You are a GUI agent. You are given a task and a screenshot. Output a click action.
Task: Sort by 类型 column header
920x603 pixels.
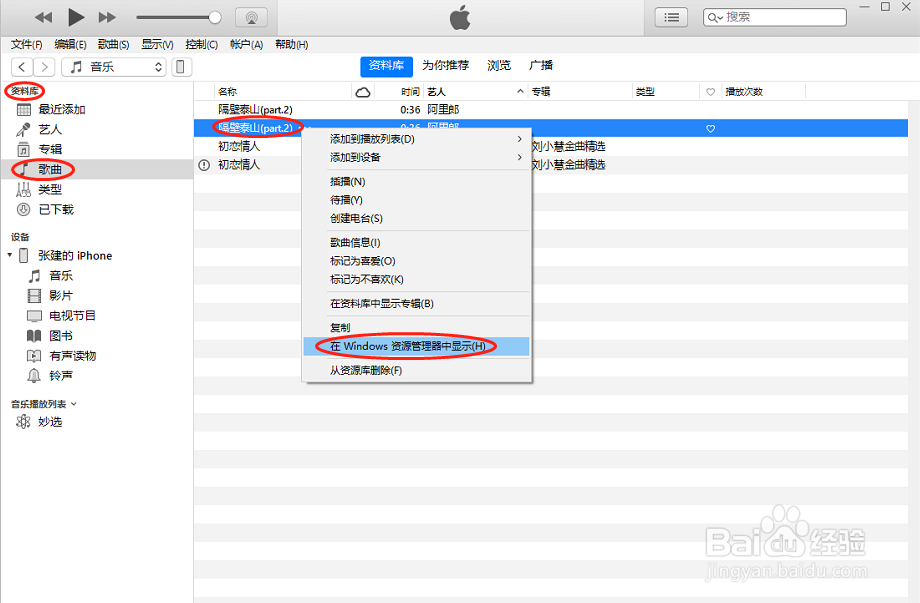coord(645,92)
